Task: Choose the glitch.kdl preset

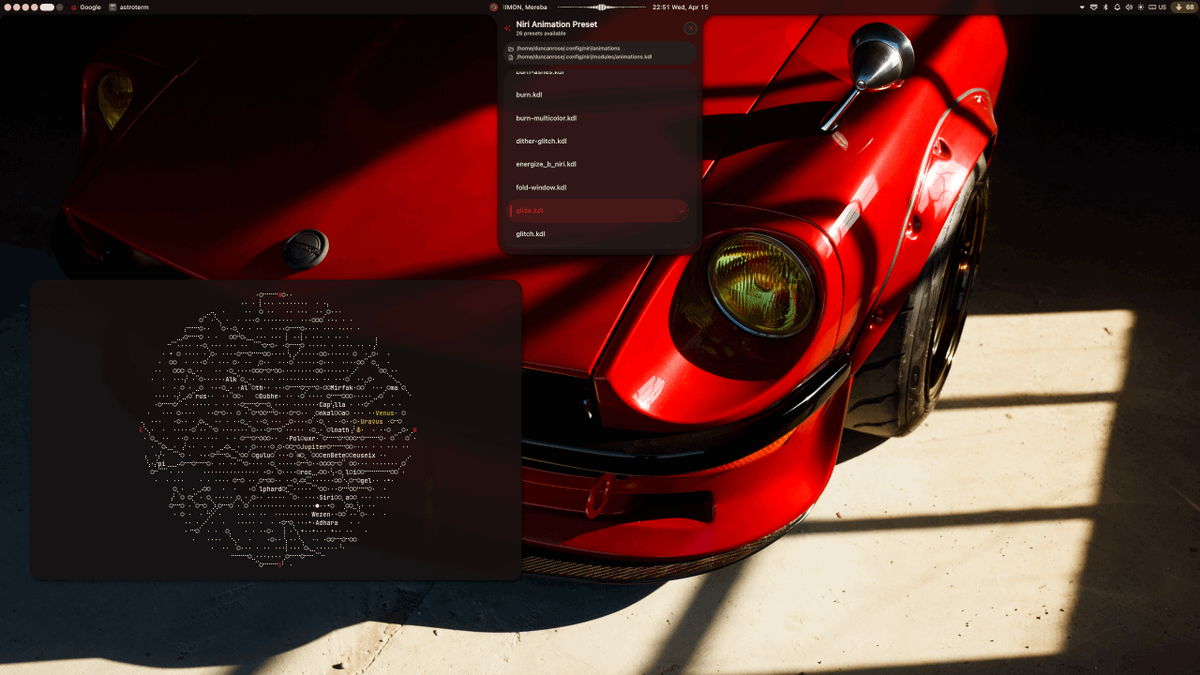Action: pos(598,233)
